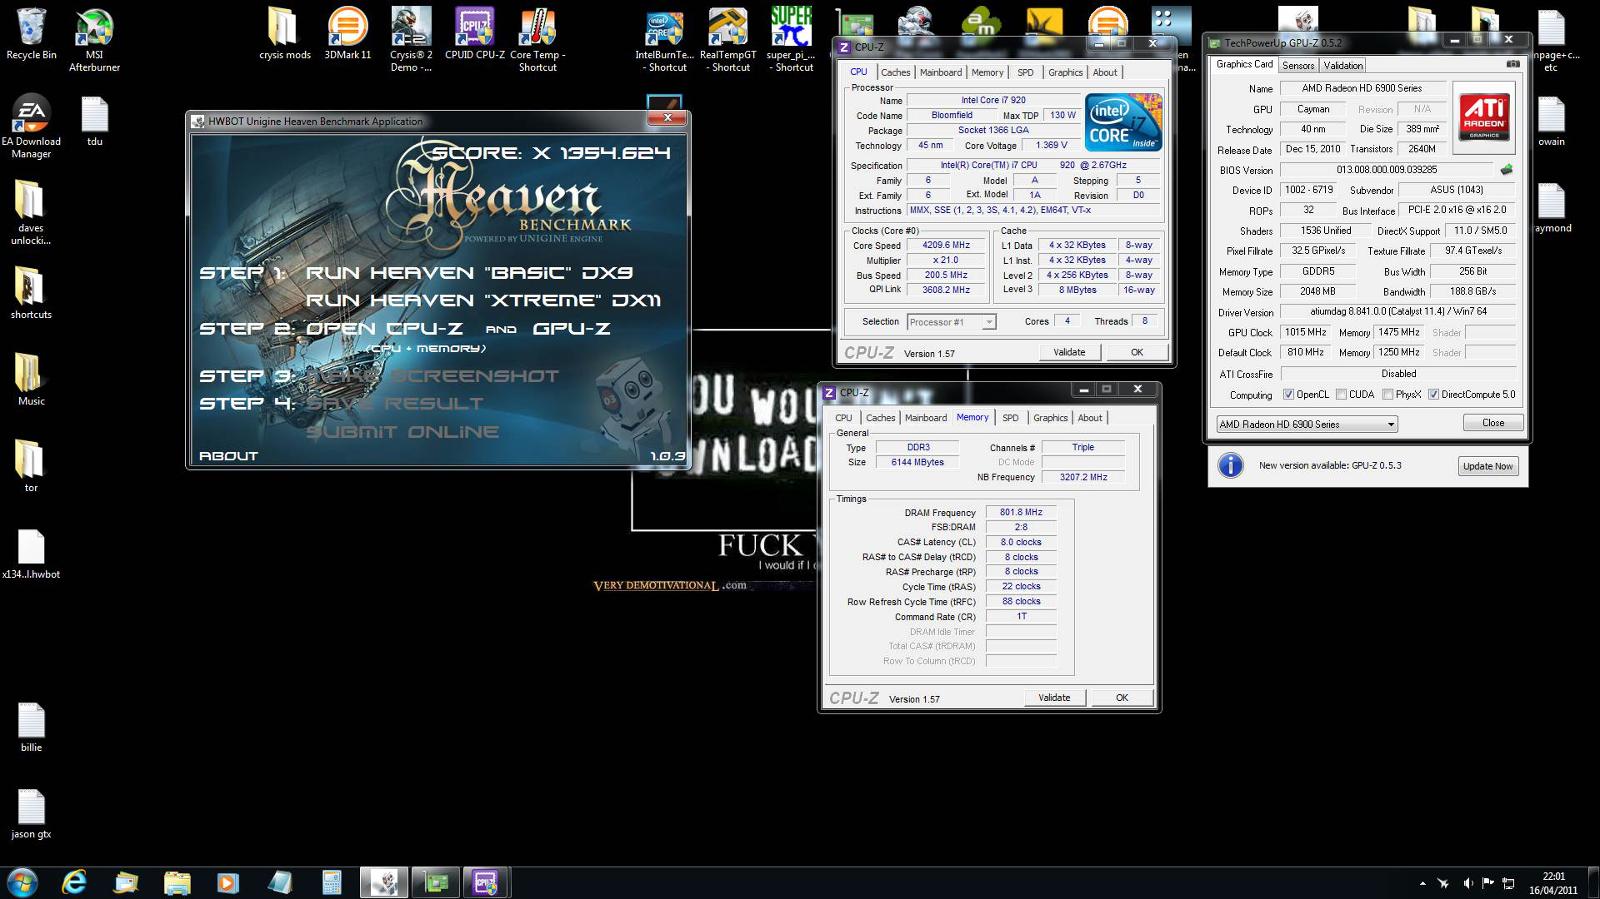Switch to the Caches tab in the top CPU-Z window
The image size is (1600, 899).
(895, 72)
